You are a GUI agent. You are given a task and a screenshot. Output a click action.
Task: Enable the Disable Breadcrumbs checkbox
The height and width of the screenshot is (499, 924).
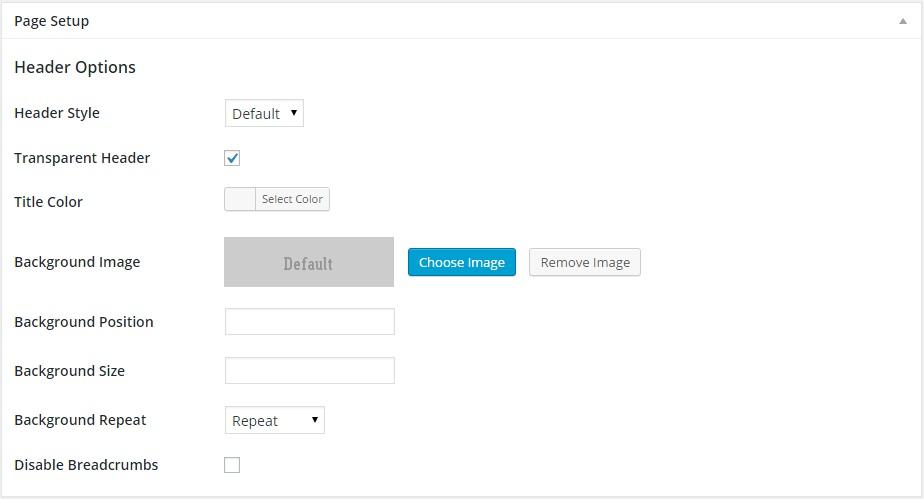(x=232, y=465)
